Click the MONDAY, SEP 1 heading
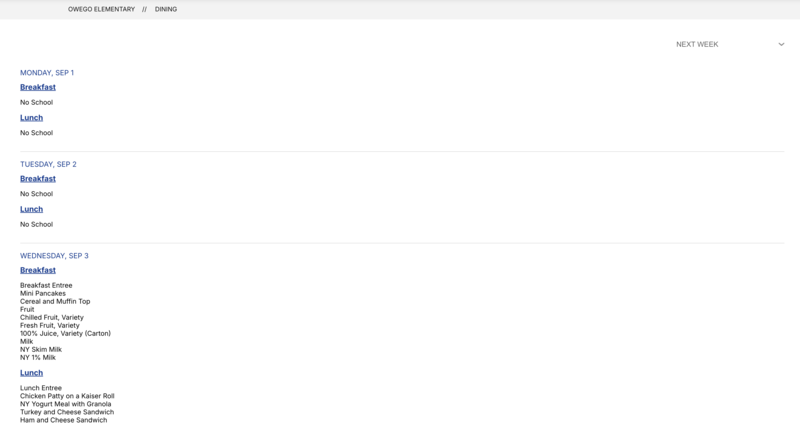The width and height of the screenshot is (800, 423). [47, 73]
